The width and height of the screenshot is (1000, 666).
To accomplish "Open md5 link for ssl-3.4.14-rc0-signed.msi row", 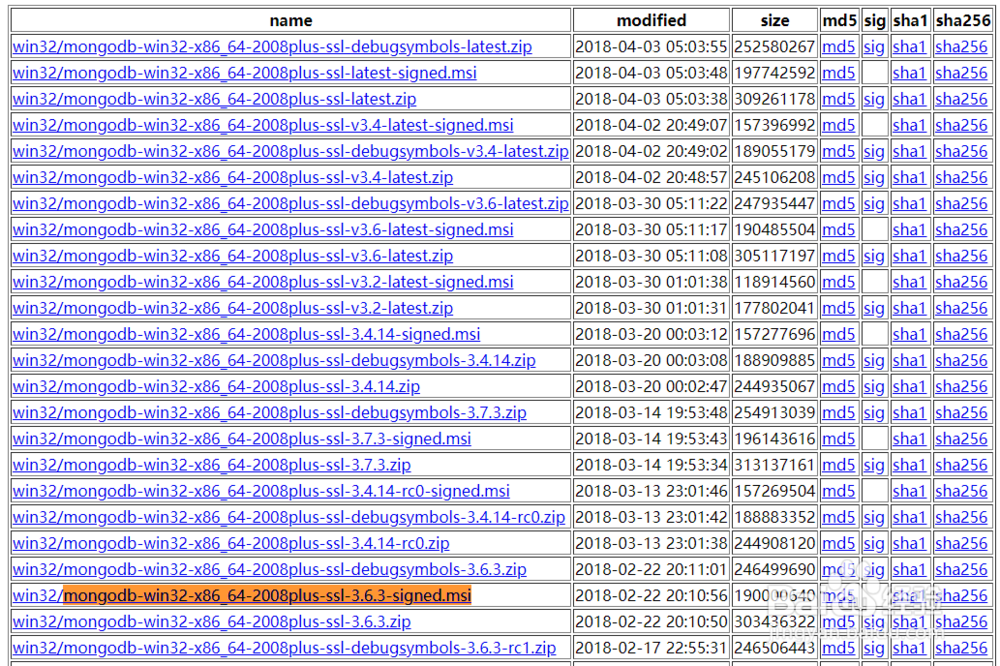I will click(x=838, y=491).
